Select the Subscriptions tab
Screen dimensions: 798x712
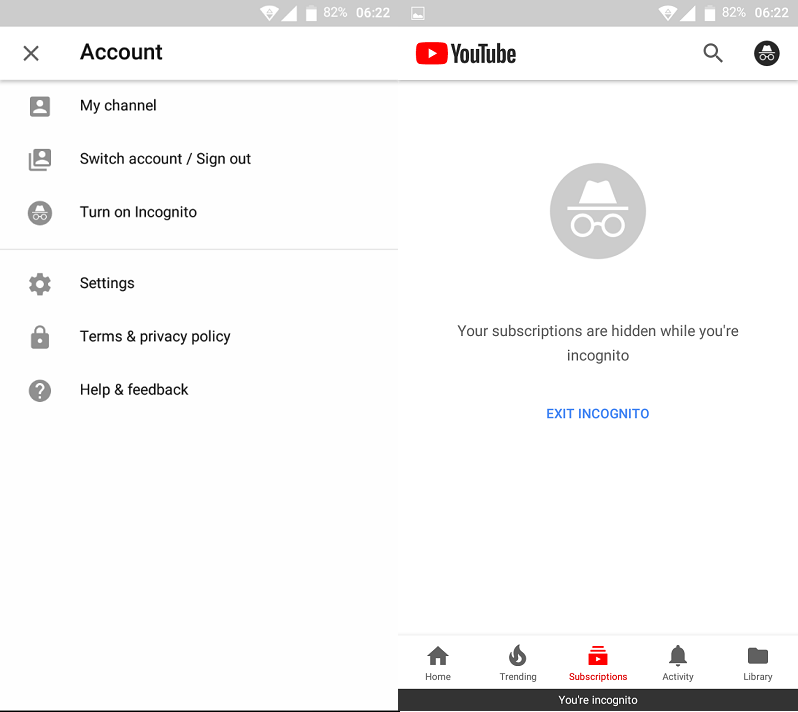pyautogui.click(x=597, y=663)
